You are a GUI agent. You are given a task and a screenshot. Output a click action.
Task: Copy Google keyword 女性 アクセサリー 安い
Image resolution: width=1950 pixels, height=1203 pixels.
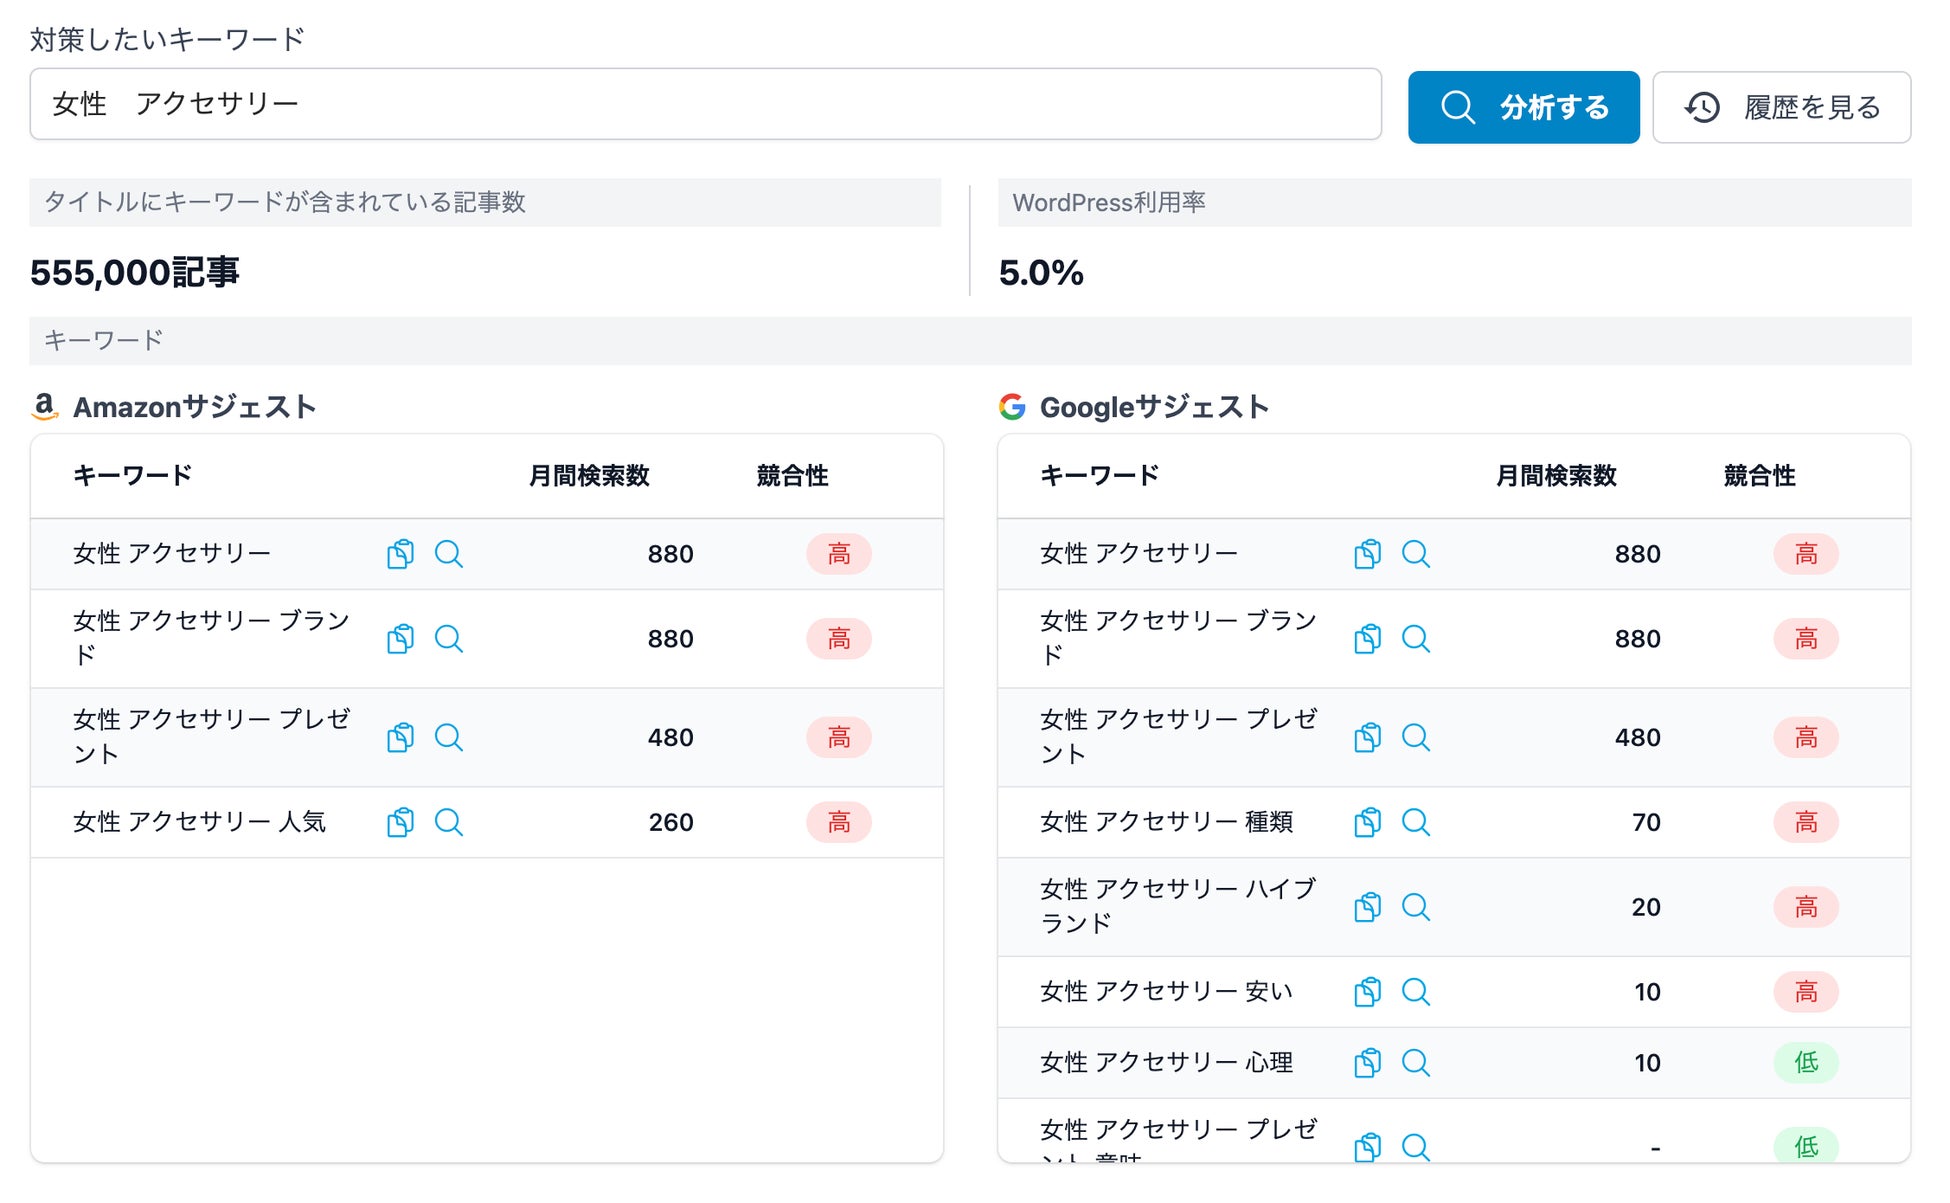1367,992
